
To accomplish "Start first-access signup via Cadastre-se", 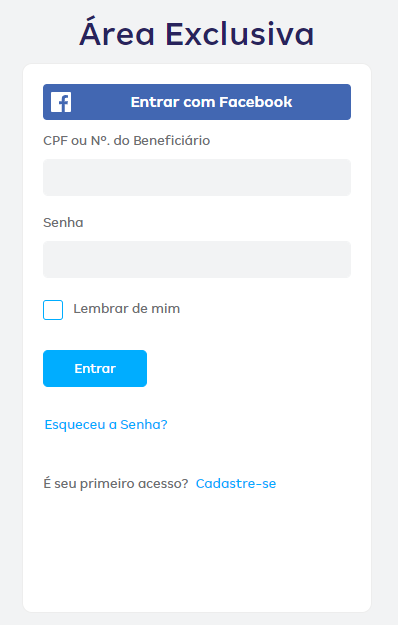I will (x=236, y=483).
